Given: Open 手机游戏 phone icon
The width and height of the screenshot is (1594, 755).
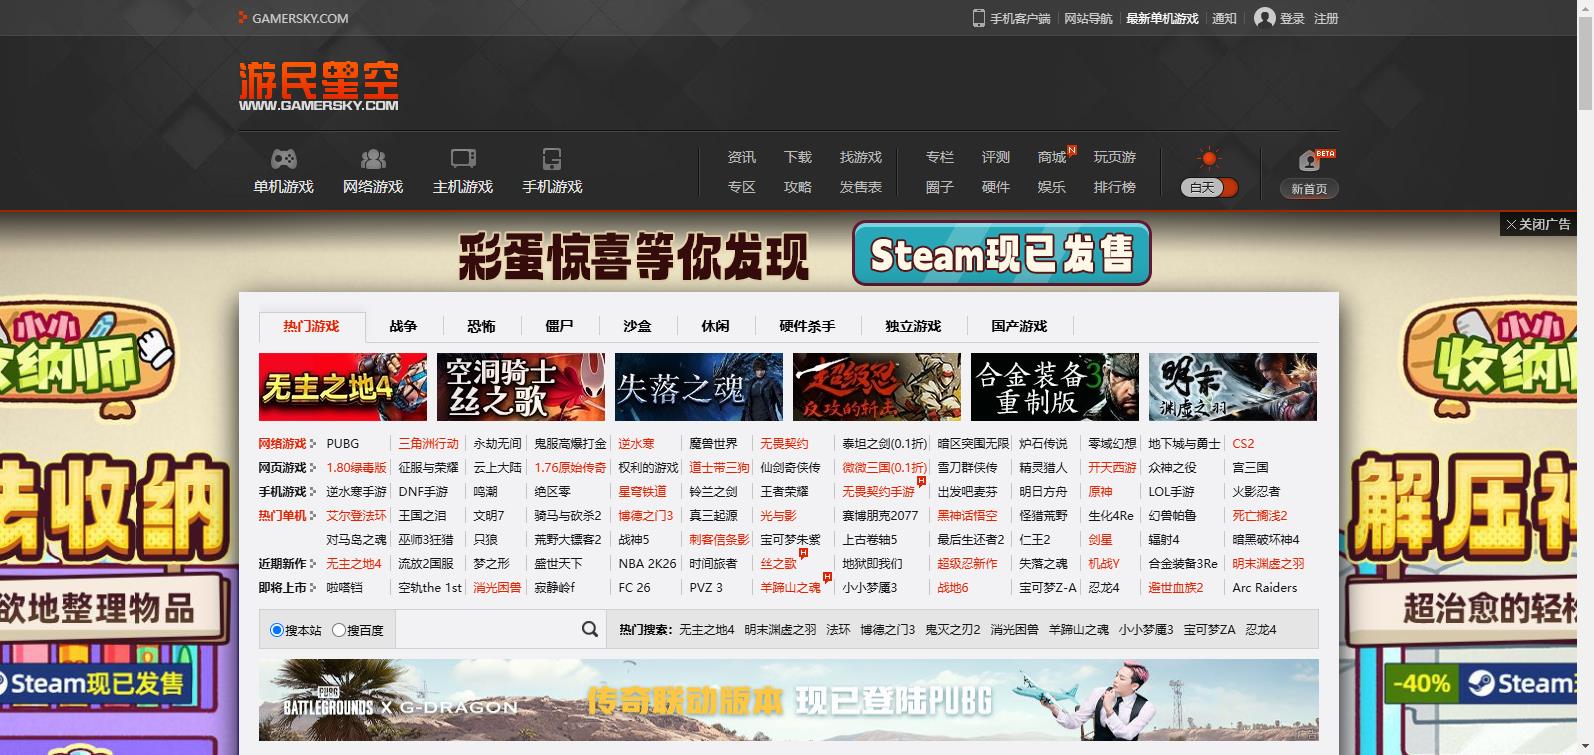Looking at the screenshot, I should tap(552, 159).
